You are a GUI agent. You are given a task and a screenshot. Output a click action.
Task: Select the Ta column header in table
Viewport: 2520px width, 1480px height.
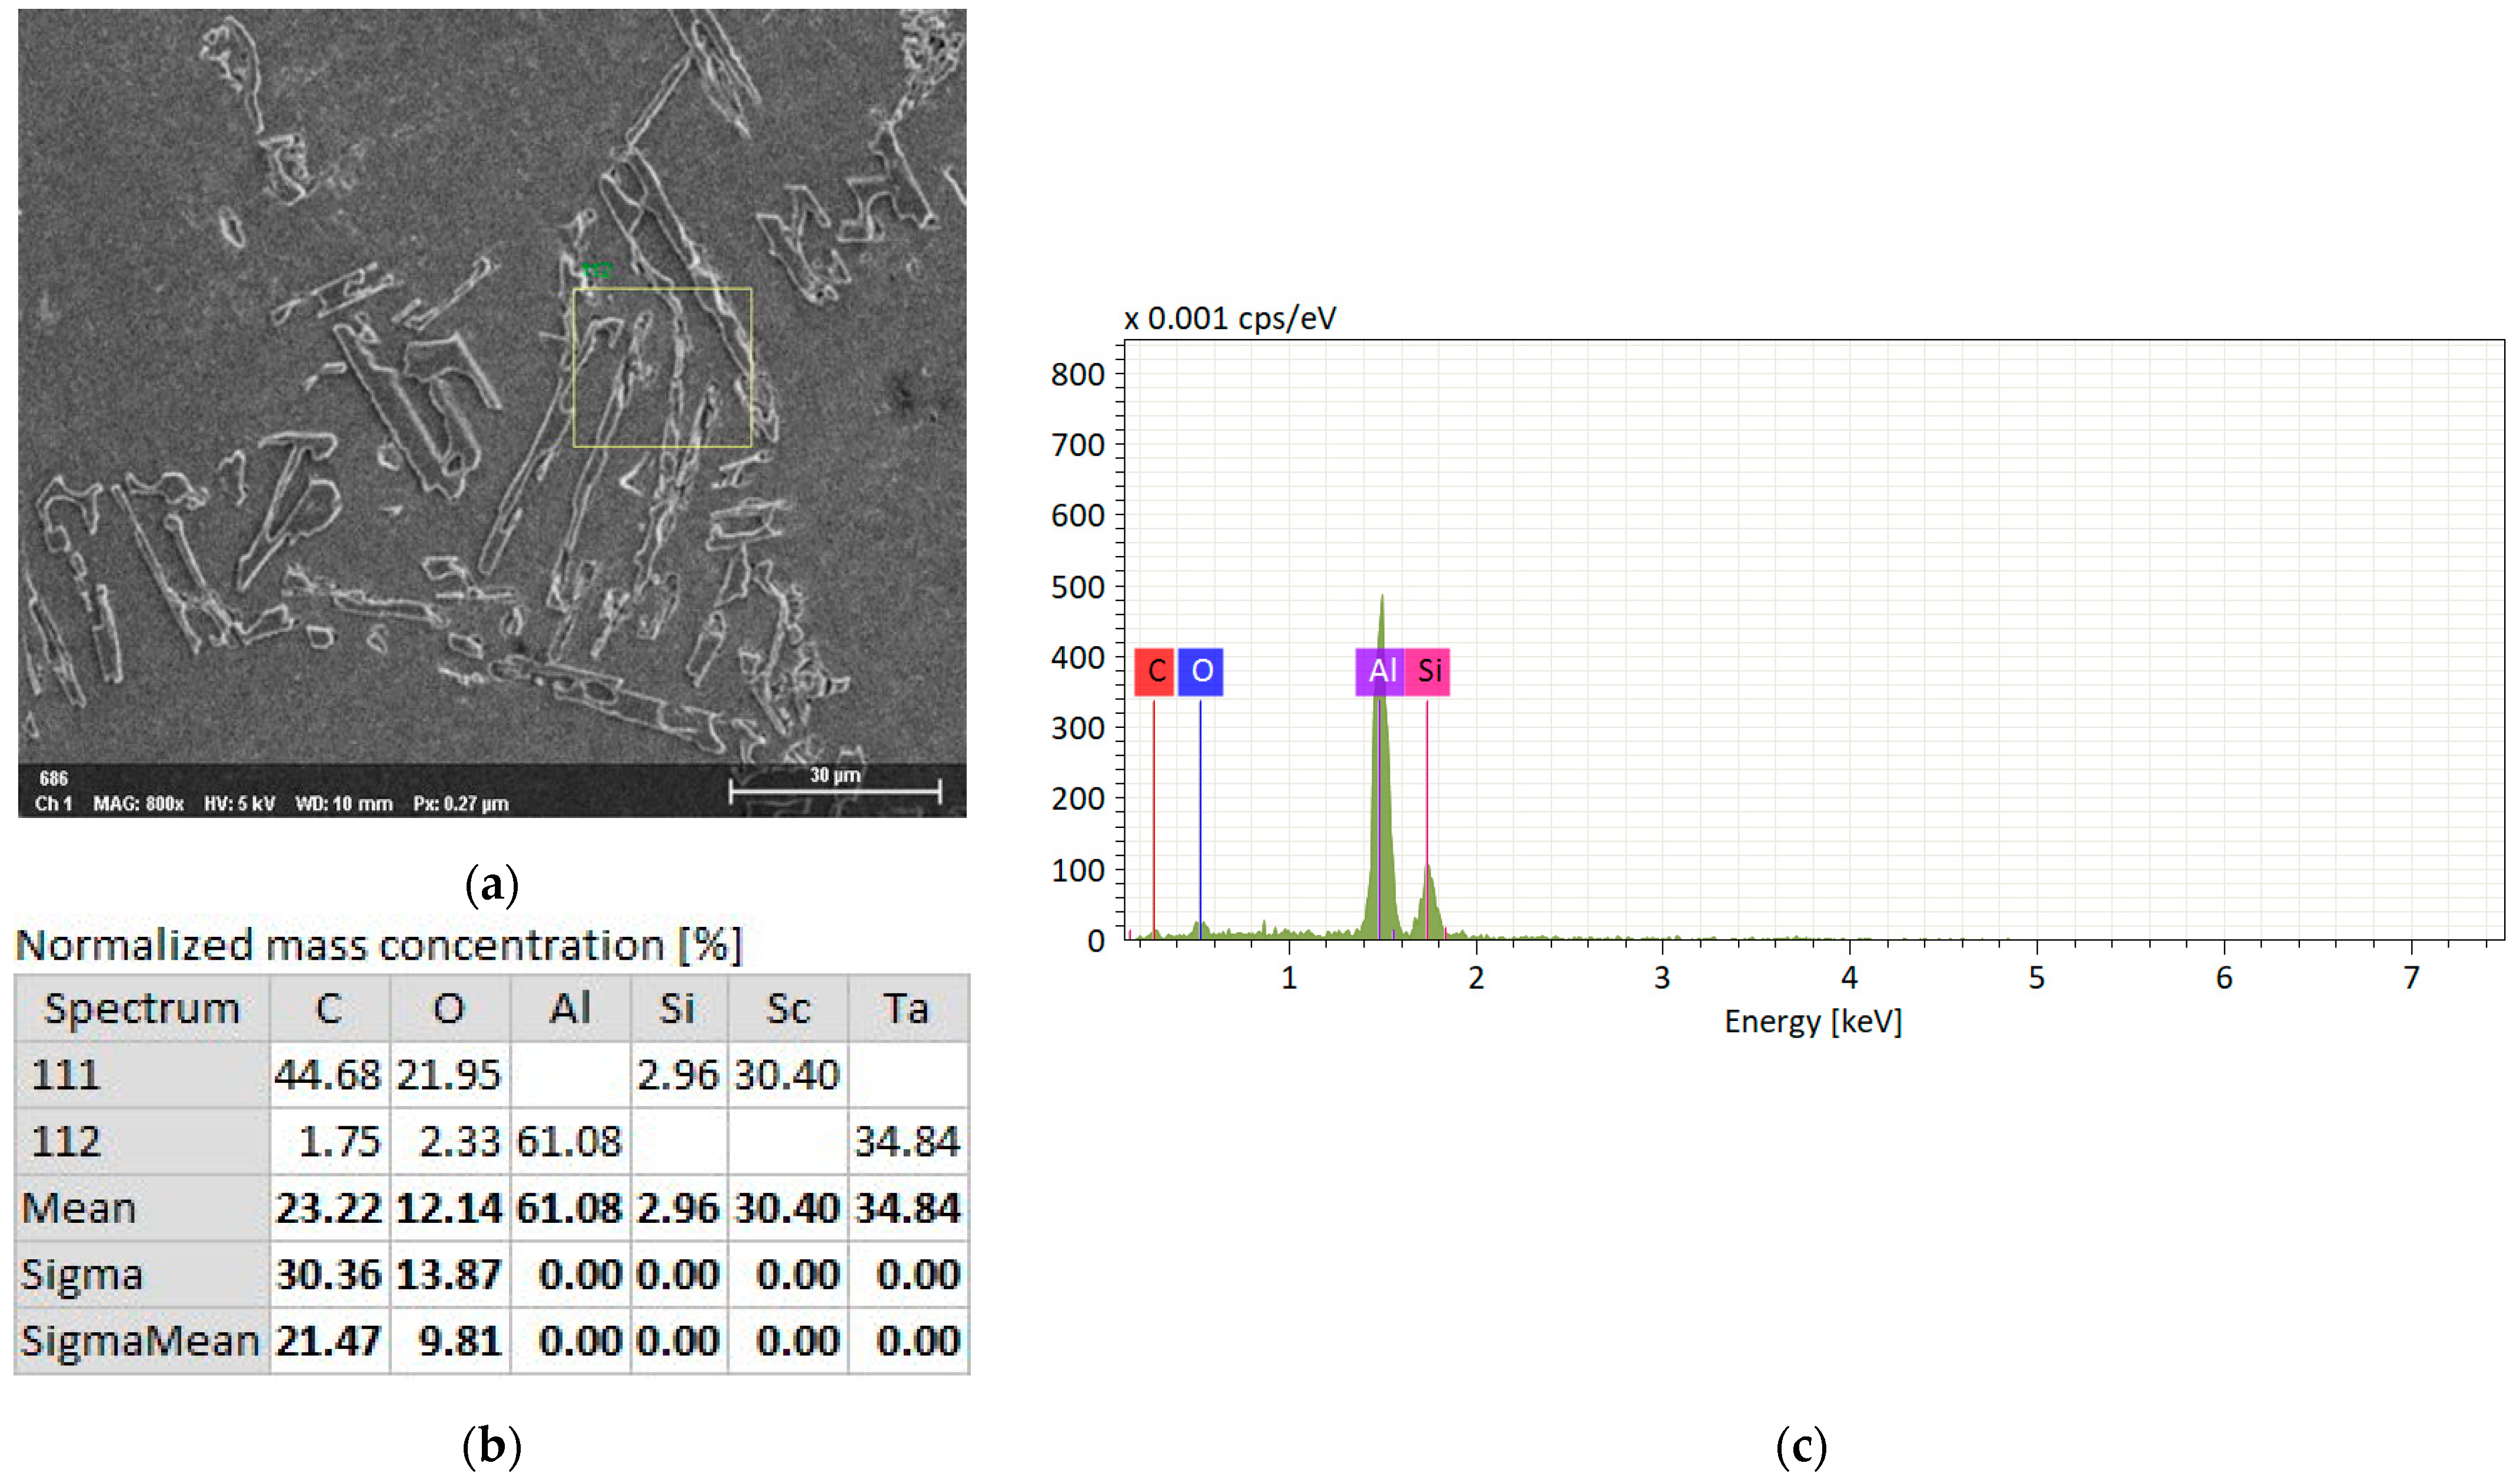(x=906, y=1008)
